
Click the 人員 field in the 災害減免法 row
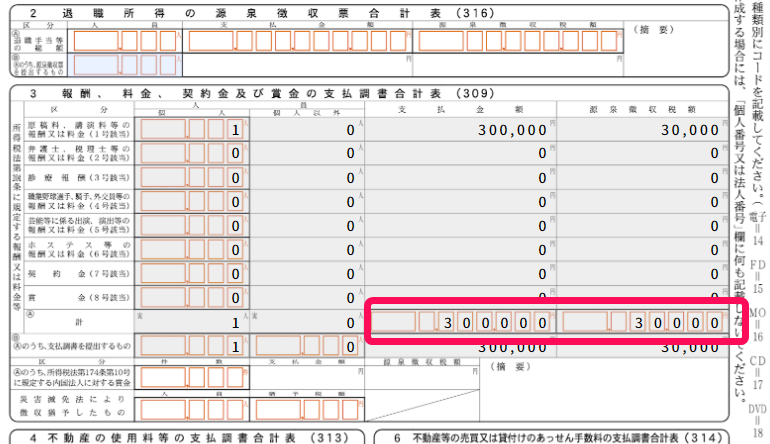192,410
